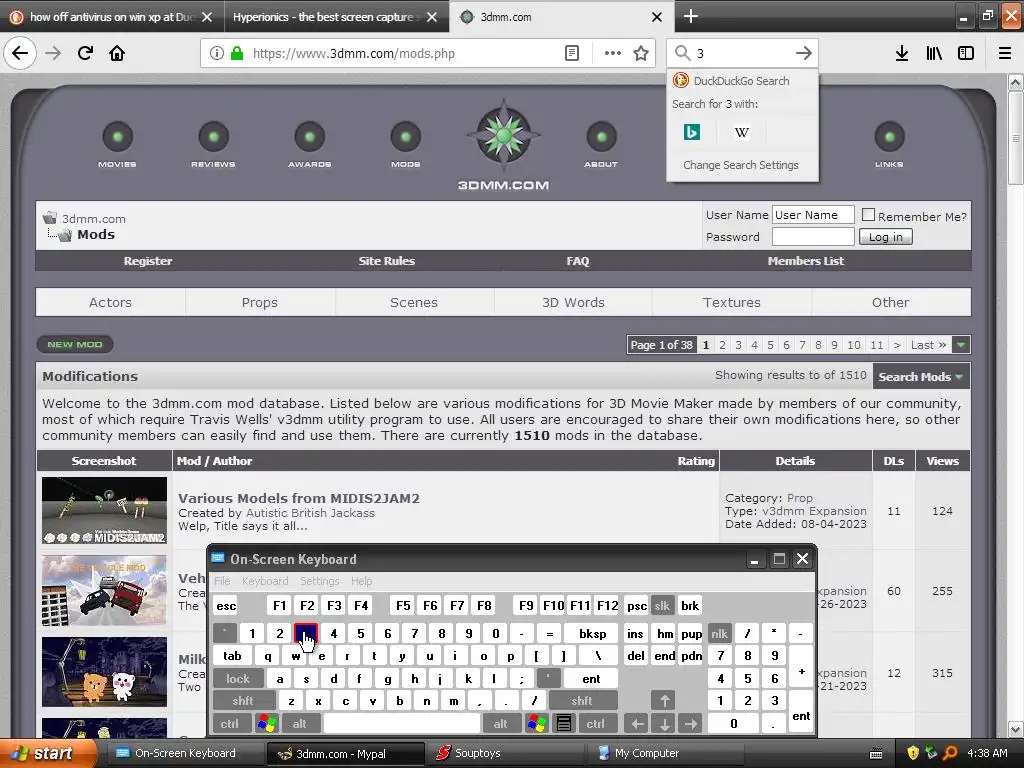Go back with the browser back arrow
This screenshot has height=768, width=1024.
(x=20, y=53)
